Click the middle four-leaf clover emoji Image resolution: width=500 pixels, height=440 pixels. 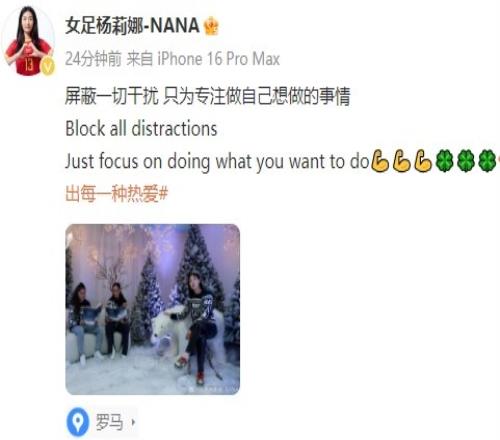tap(466, 161)
